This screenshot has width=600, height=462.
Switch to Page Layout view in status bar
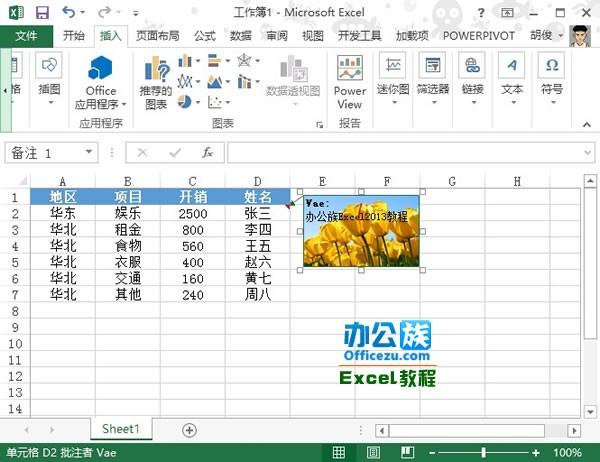click(373, 452)
